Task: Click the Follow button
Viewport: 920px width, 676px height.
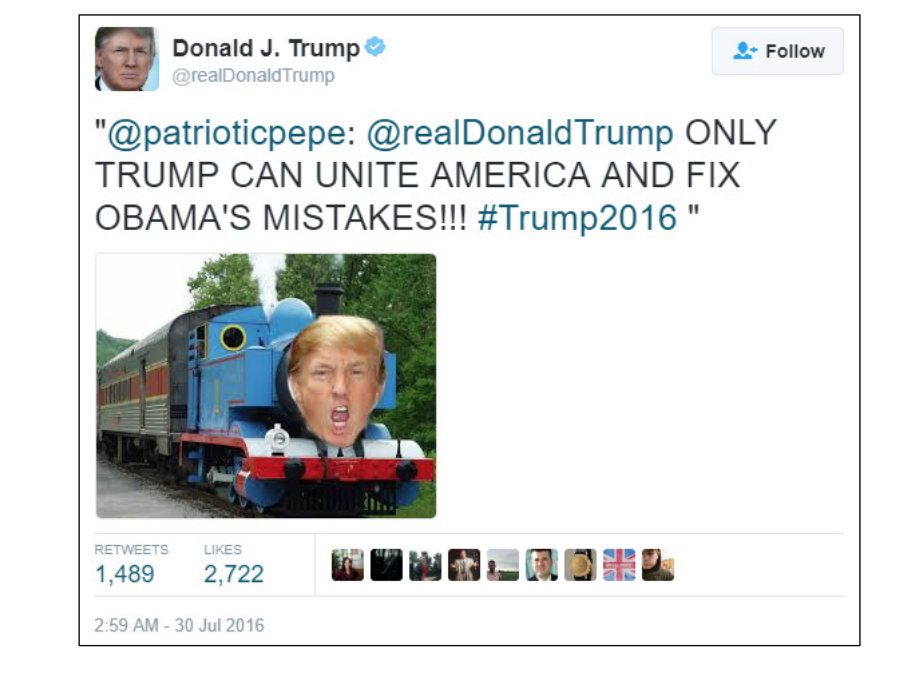Action: (x=777, y=51)
